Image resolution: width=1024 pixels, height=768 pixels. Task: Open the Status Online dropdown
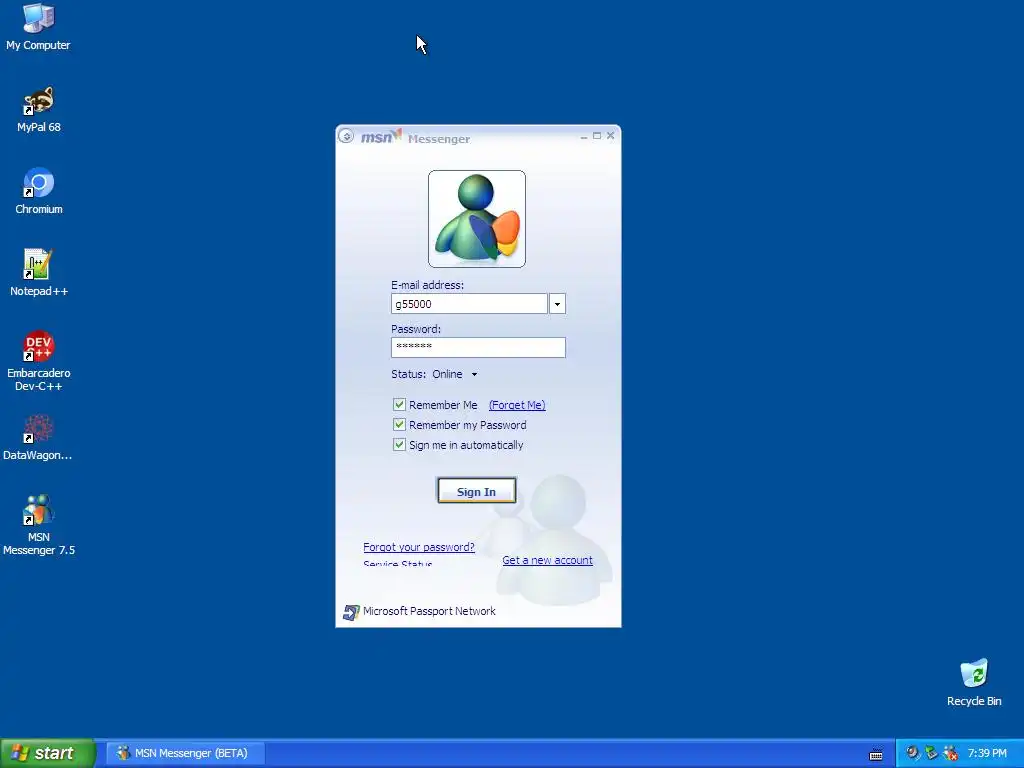(x=455, y=374)
